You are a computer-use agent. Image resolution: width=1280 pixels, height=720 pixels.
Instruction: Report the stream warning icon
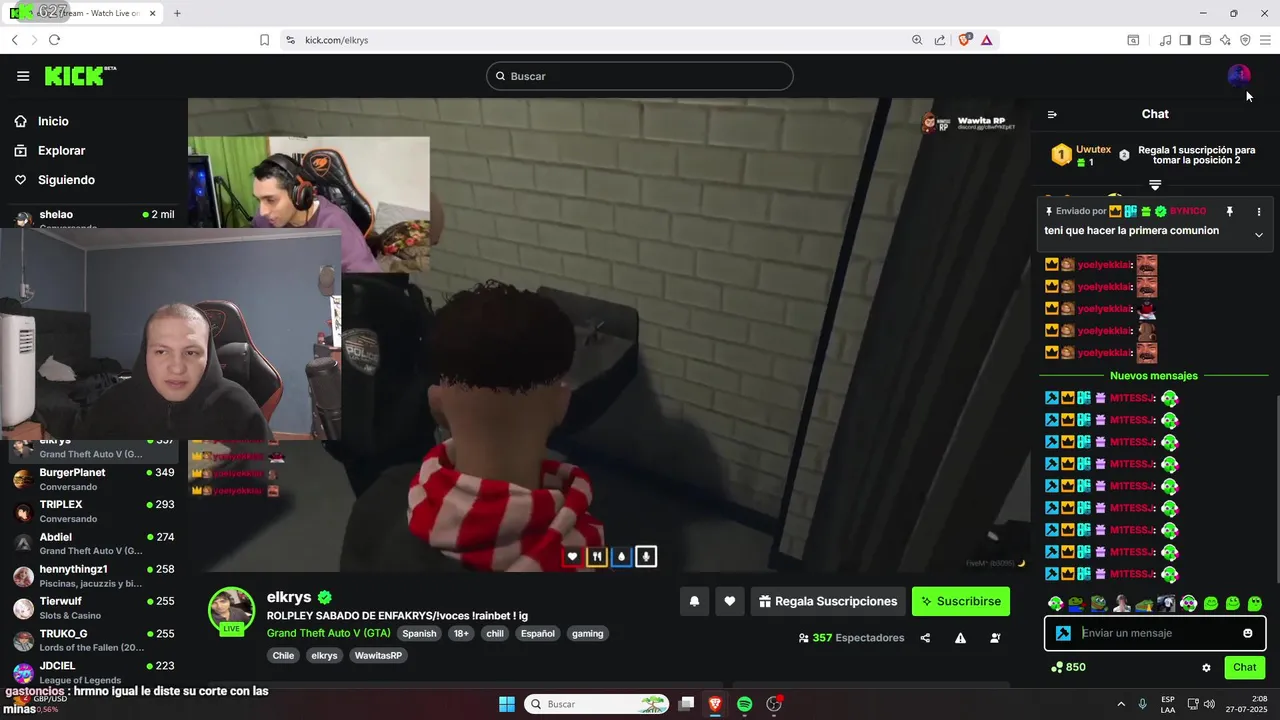(960, 638)
